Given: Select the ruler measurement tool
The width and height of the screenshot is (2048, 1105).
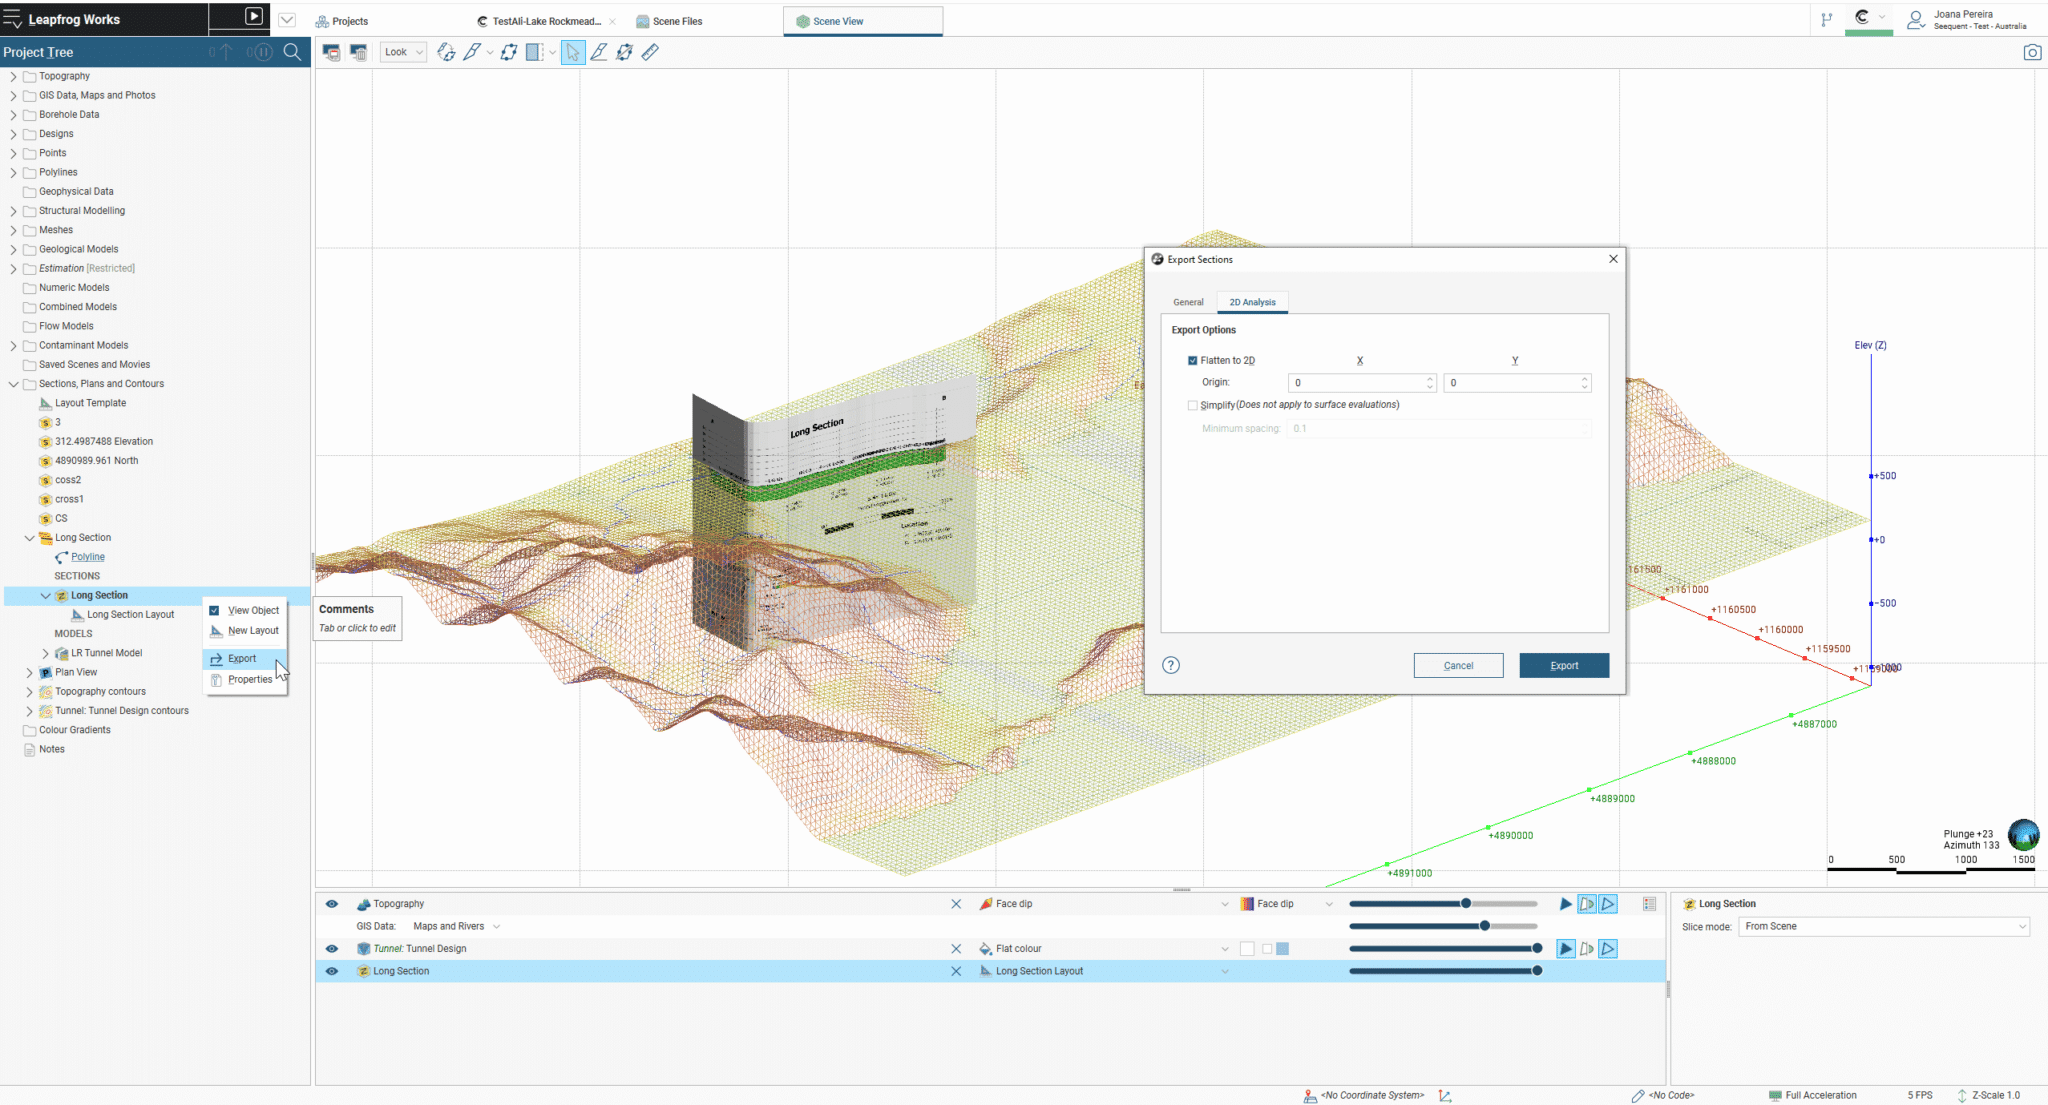Looking at the screenshot, I should coord(650,52).
